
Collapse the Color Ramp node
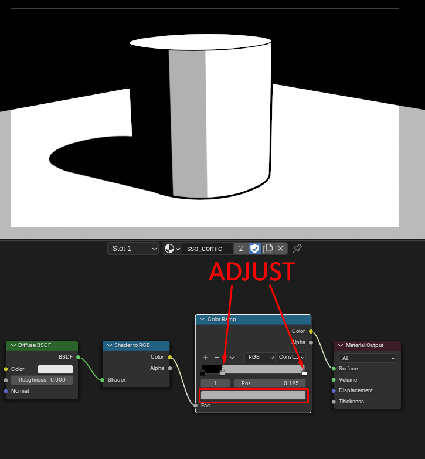[202, 319]
